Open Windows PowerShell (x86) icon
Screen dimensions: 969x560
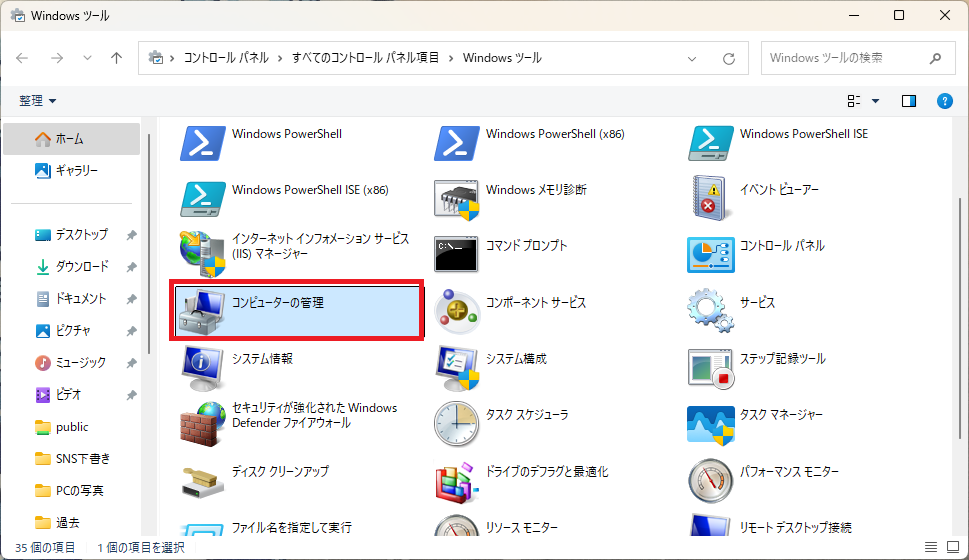click(x=457, y=143)
